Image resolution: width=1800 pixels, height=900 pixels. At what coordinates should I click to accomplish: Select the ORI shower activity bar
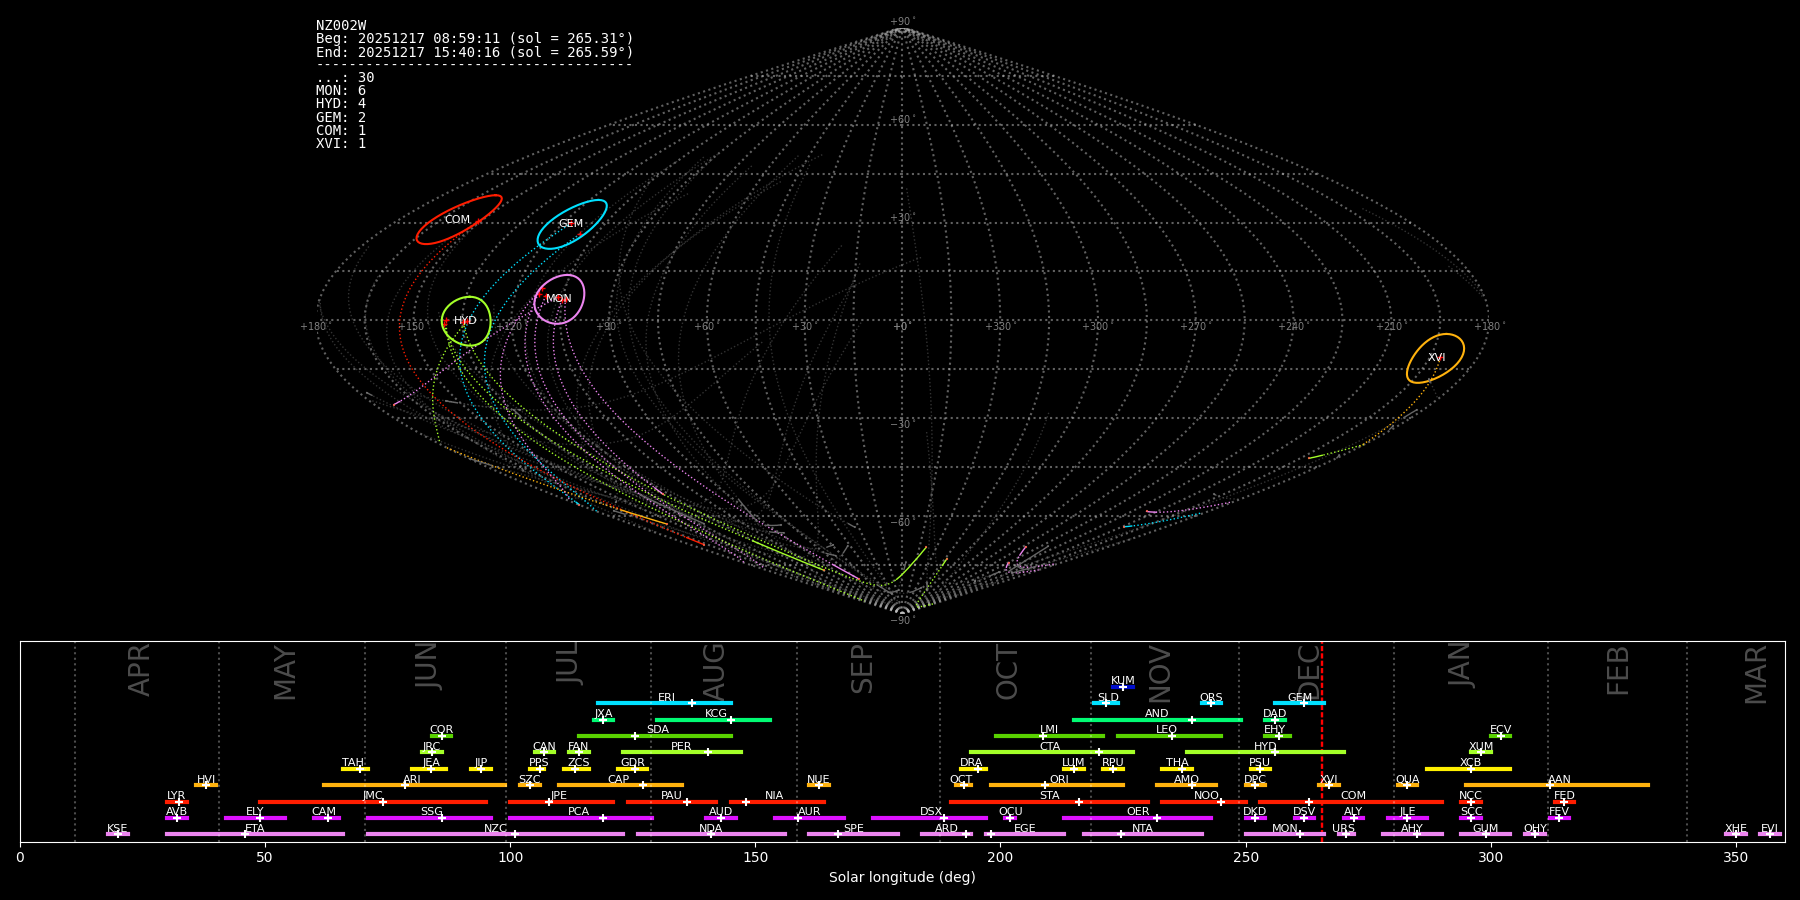pyautogui.click(x=1057, y=785)
